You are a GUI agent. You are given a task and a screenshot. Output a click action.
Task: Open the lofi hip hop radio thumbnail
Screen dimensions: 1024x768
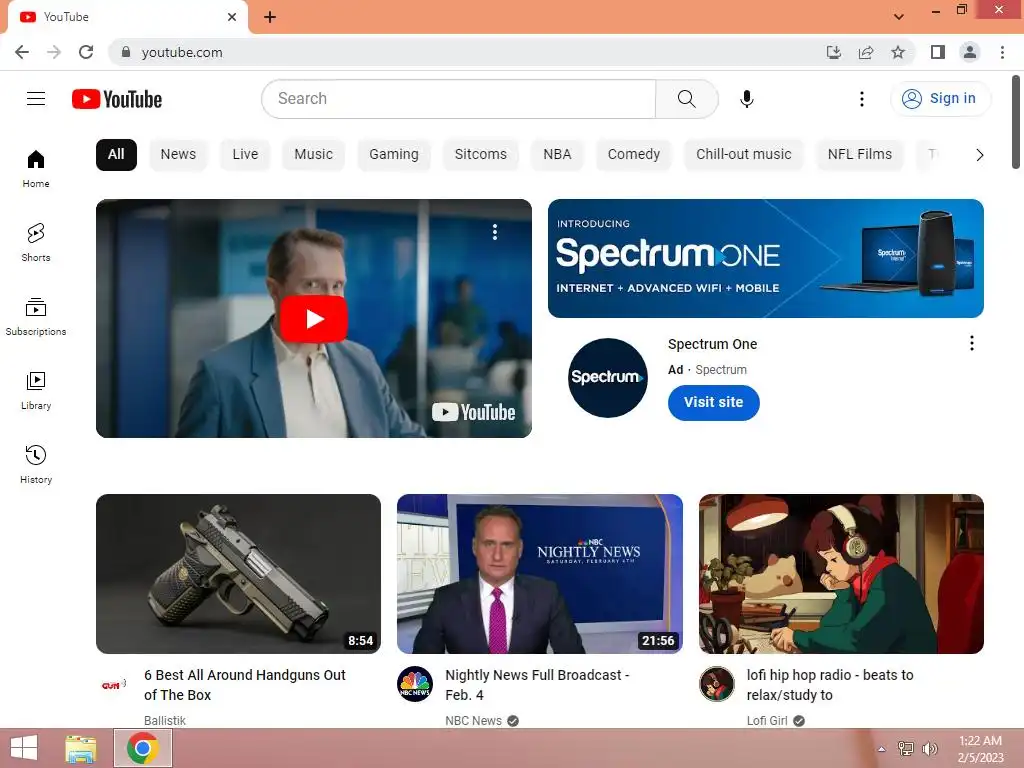(841, 574)
